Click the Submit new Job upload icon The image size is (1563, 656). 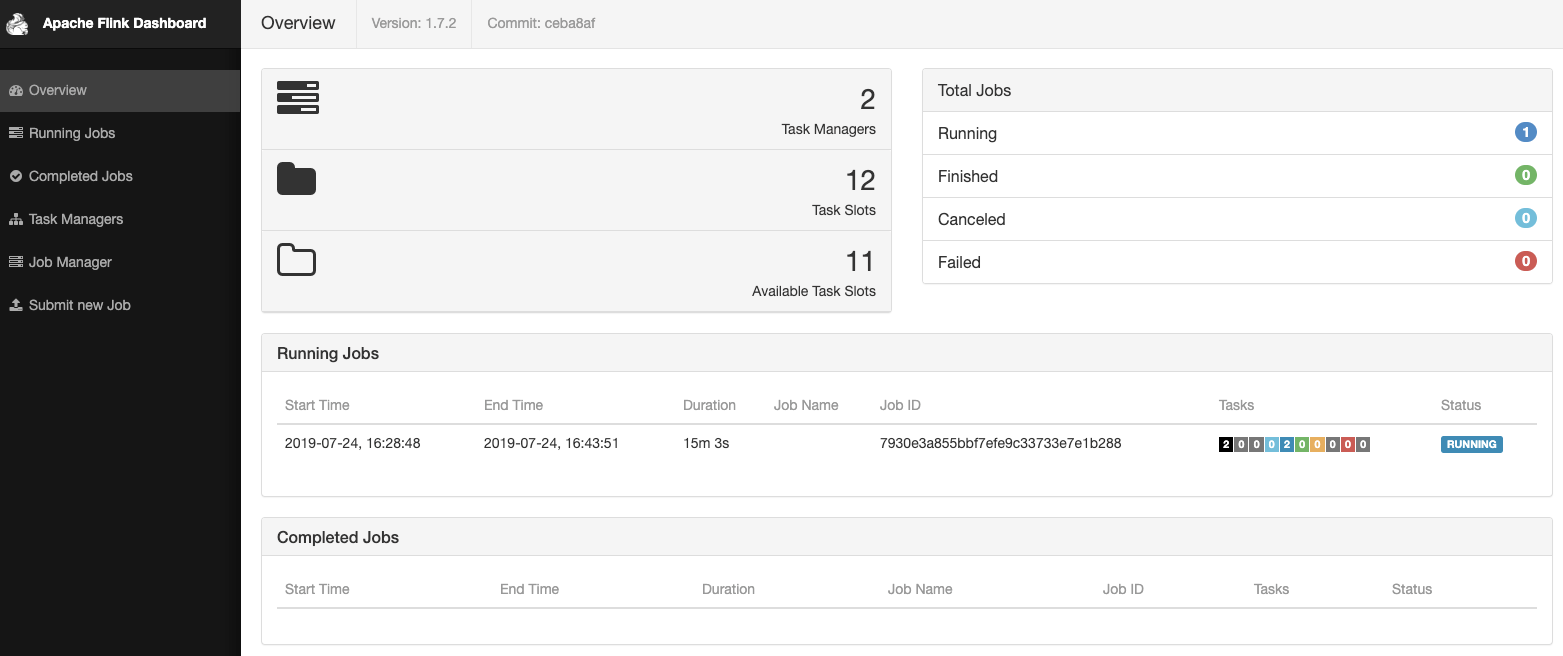(15, 305)
